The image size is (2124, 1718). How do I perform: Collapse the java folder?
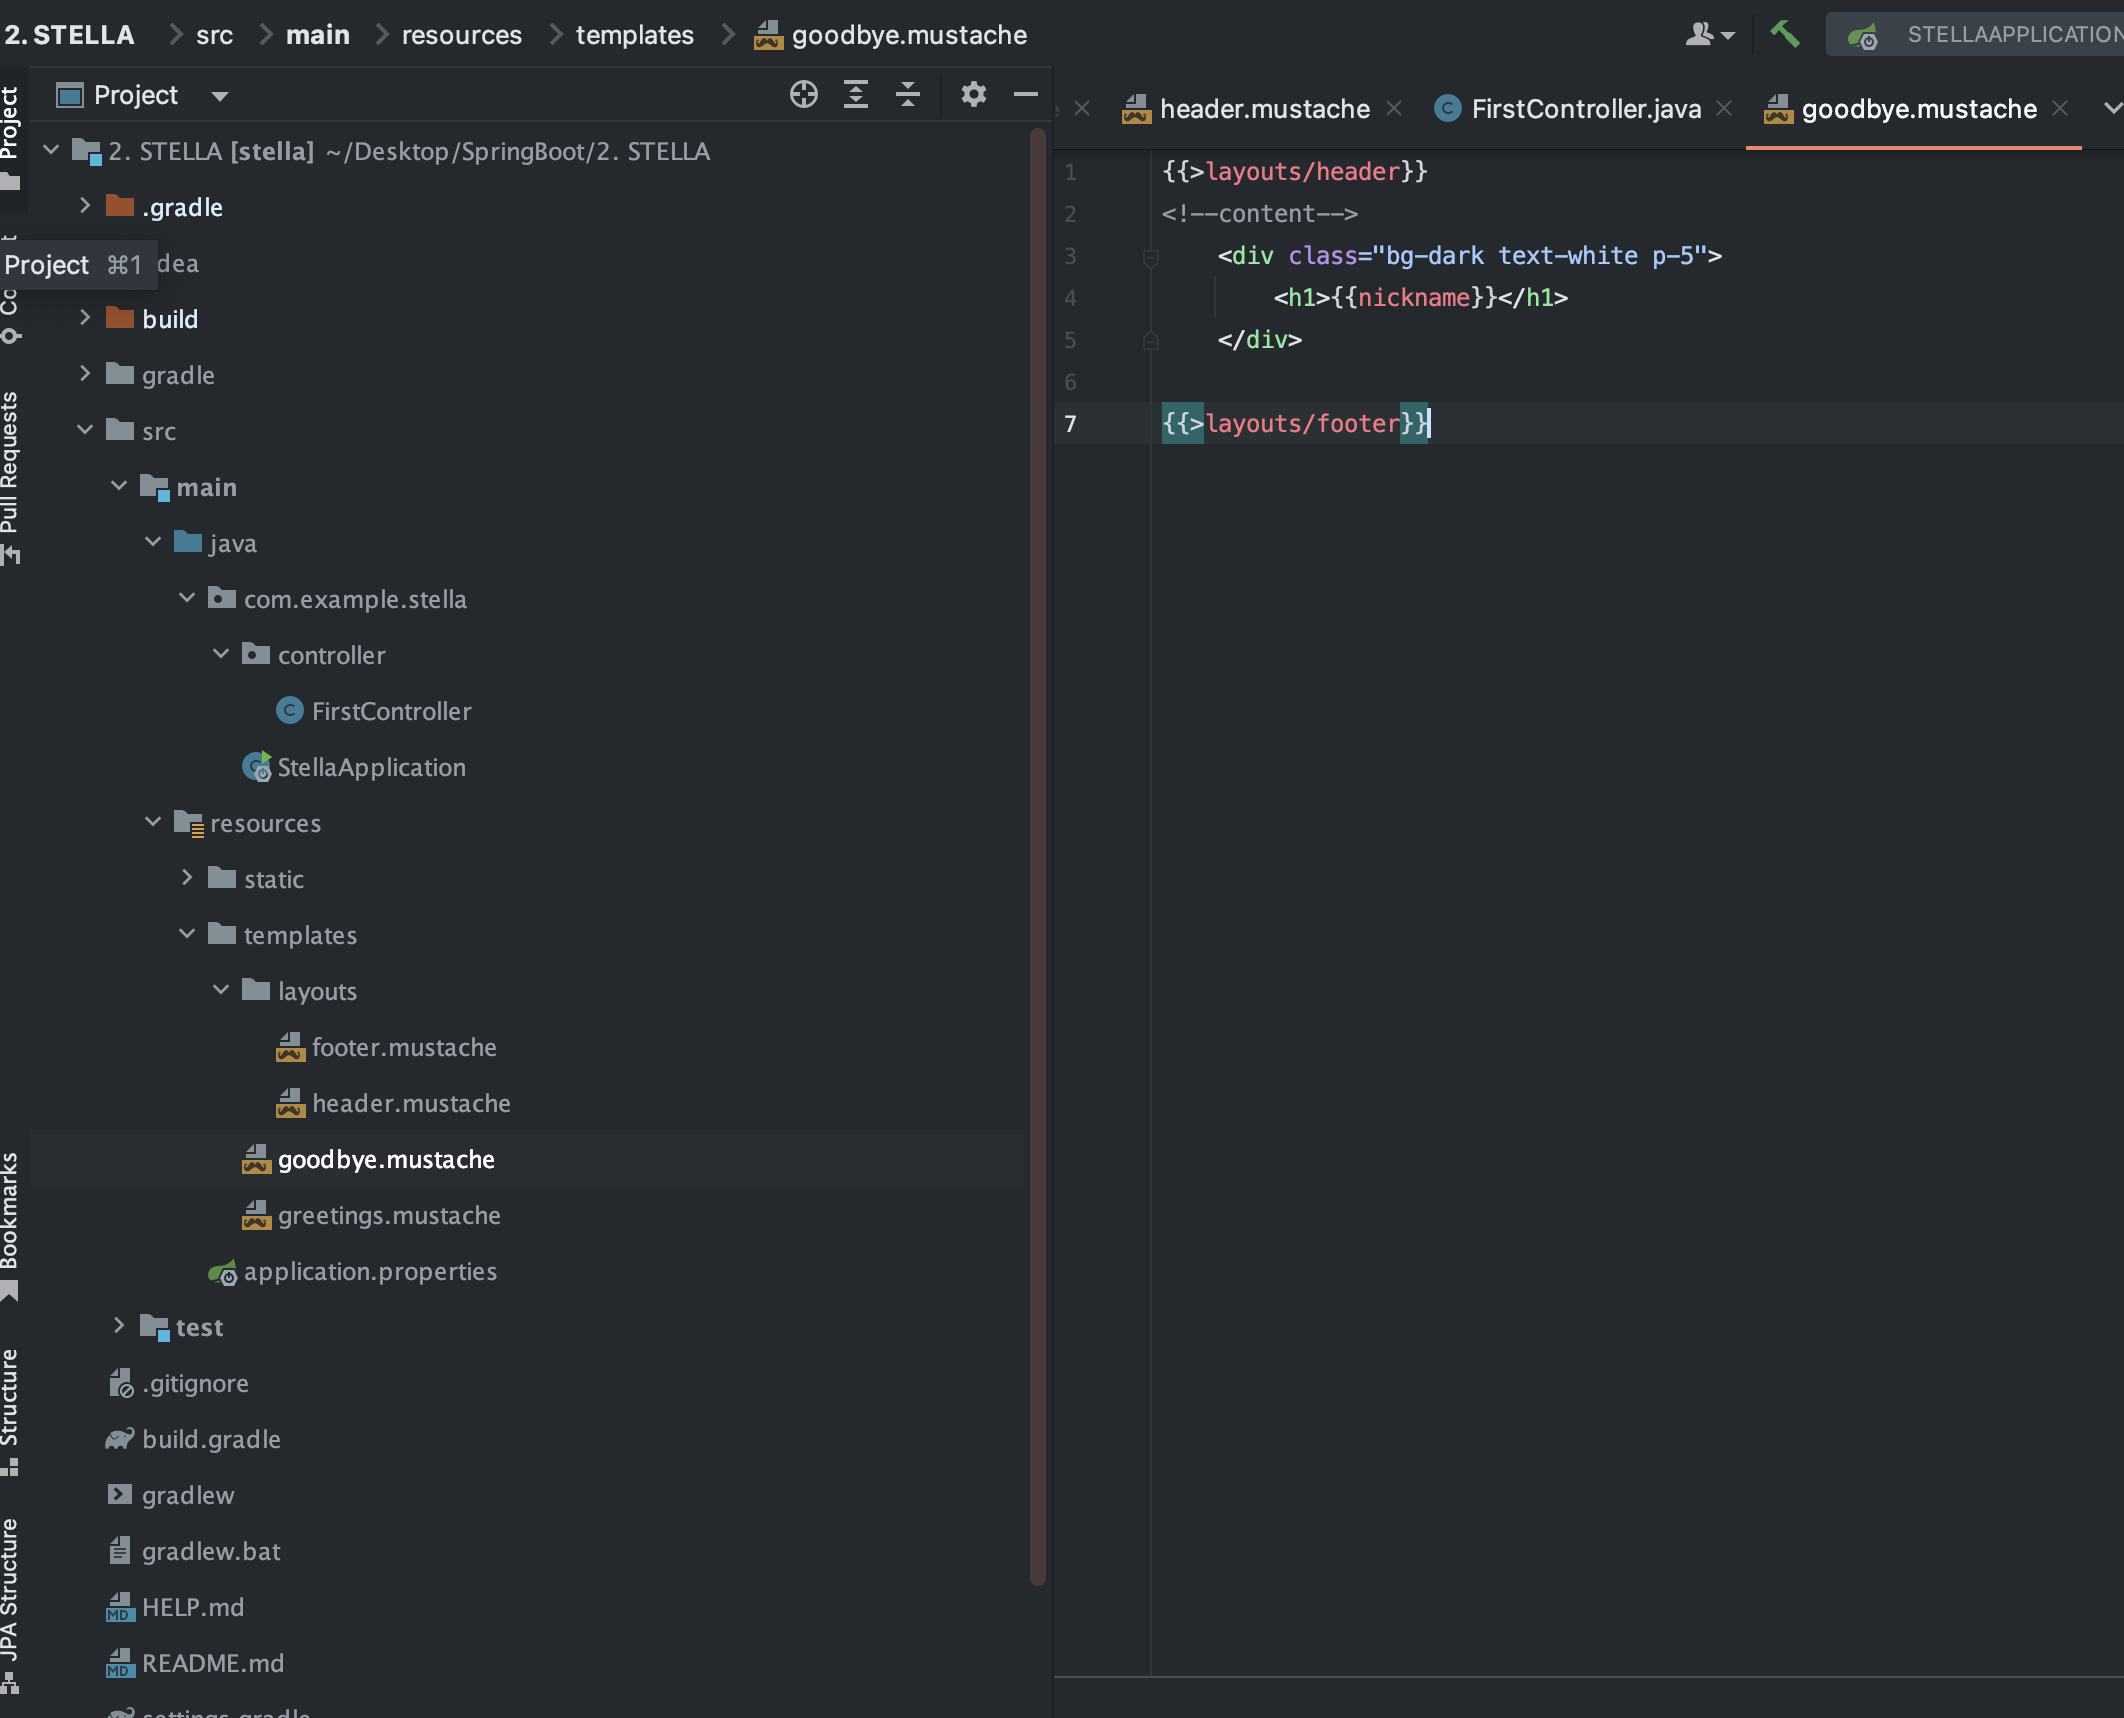point(153,542)
